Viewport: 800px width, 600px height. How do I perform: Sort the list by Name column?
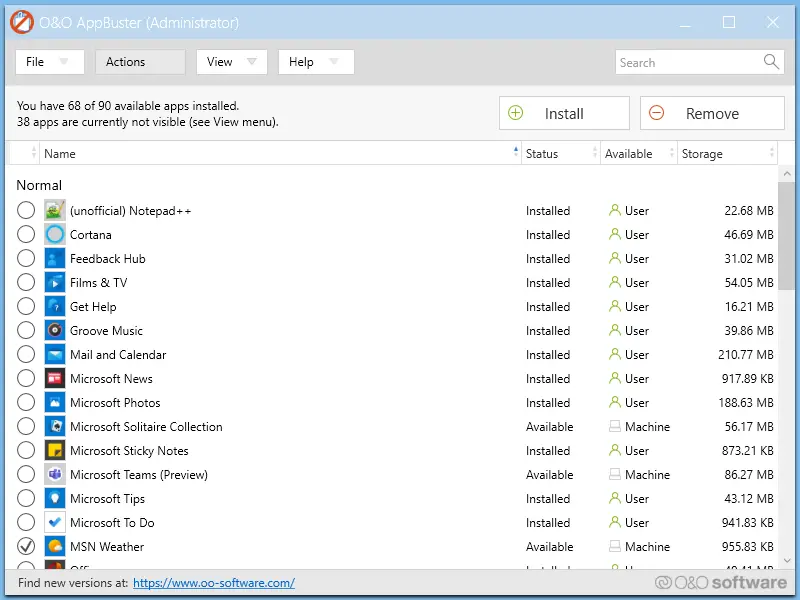point(280,153)
